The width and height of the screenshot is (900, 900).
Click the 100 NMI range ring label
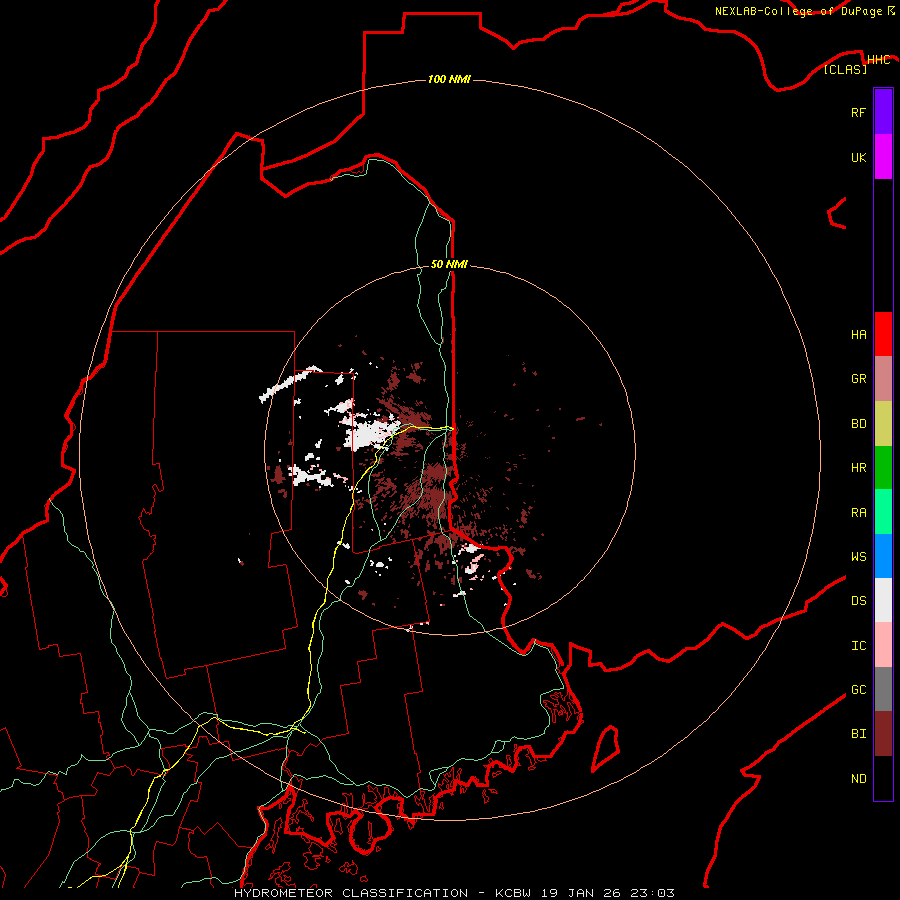point(449,79)
